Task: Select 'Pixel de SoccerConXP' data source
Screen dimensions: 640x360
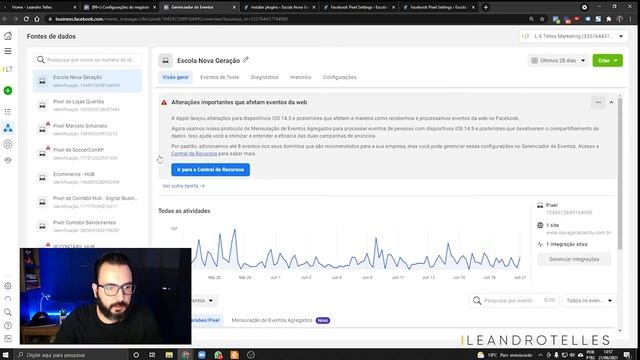Action: point(87,153)
